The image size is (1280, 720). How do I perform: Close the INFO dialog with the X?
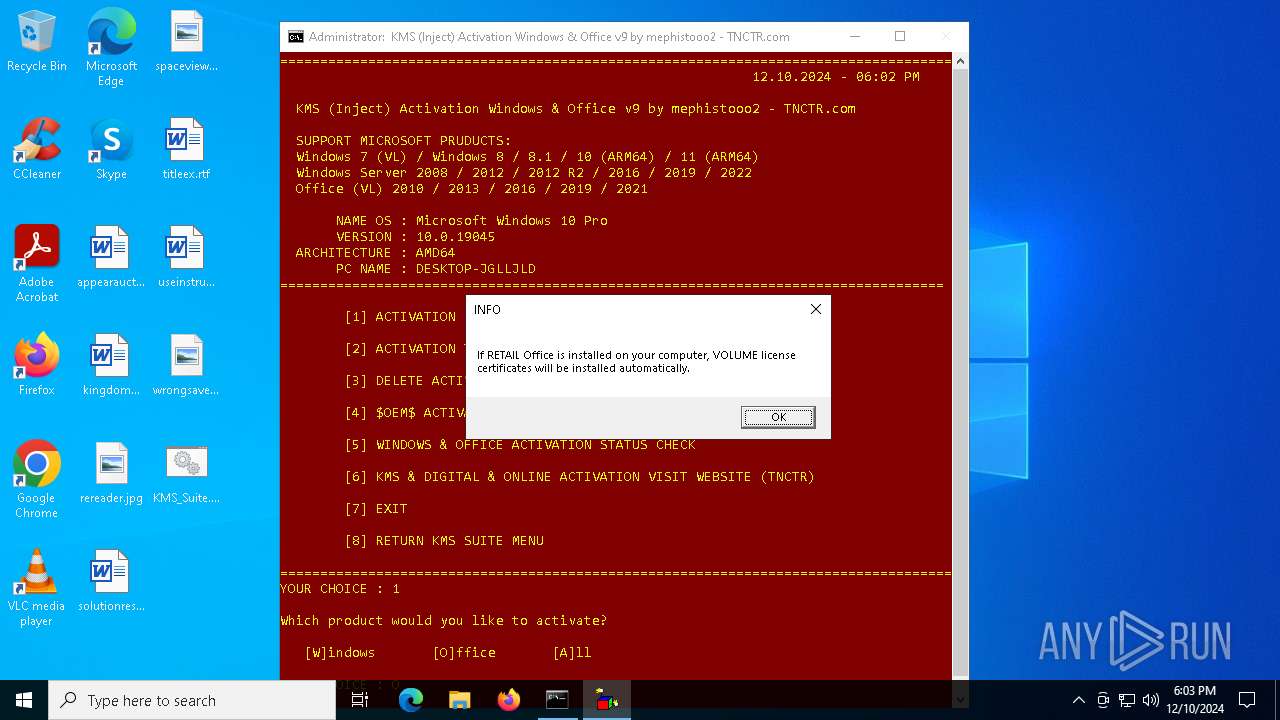[816, 309]
